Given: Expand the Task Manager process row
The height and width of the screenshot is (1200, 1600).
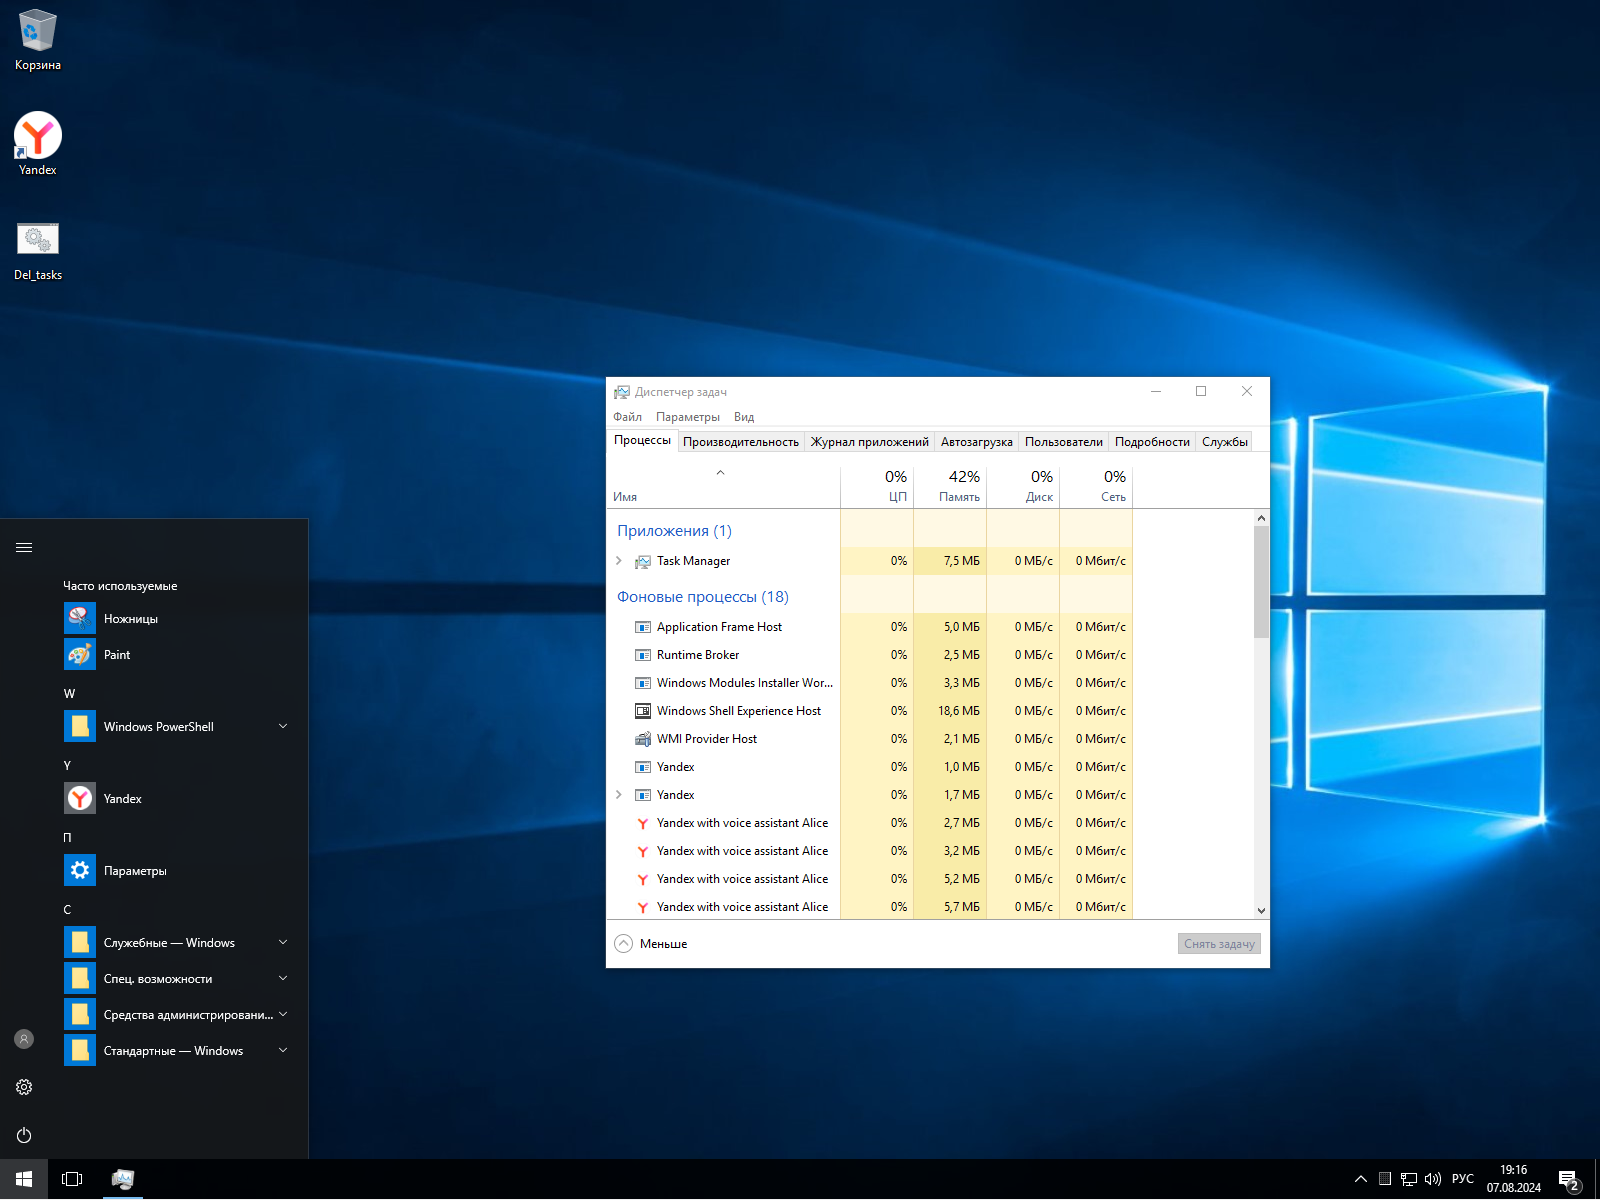Looking at the screenshot, I should (619, 561).
